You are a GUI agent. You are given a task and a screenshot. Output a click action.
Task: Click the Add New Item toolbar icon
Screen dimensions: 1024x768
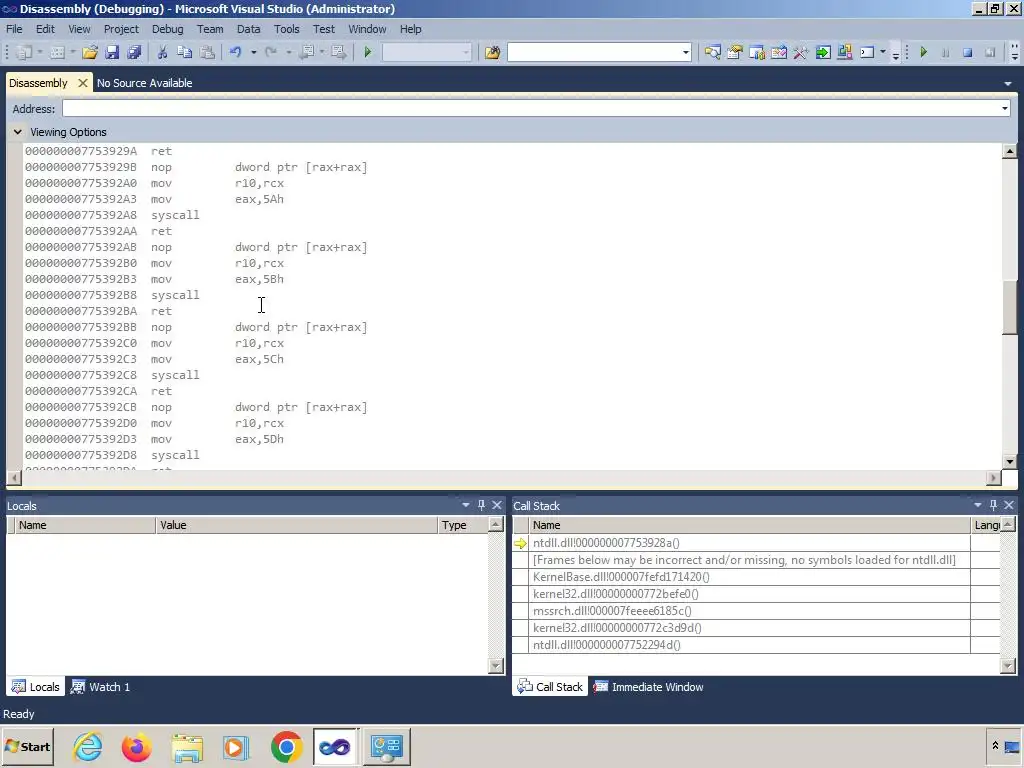point(57,52)
